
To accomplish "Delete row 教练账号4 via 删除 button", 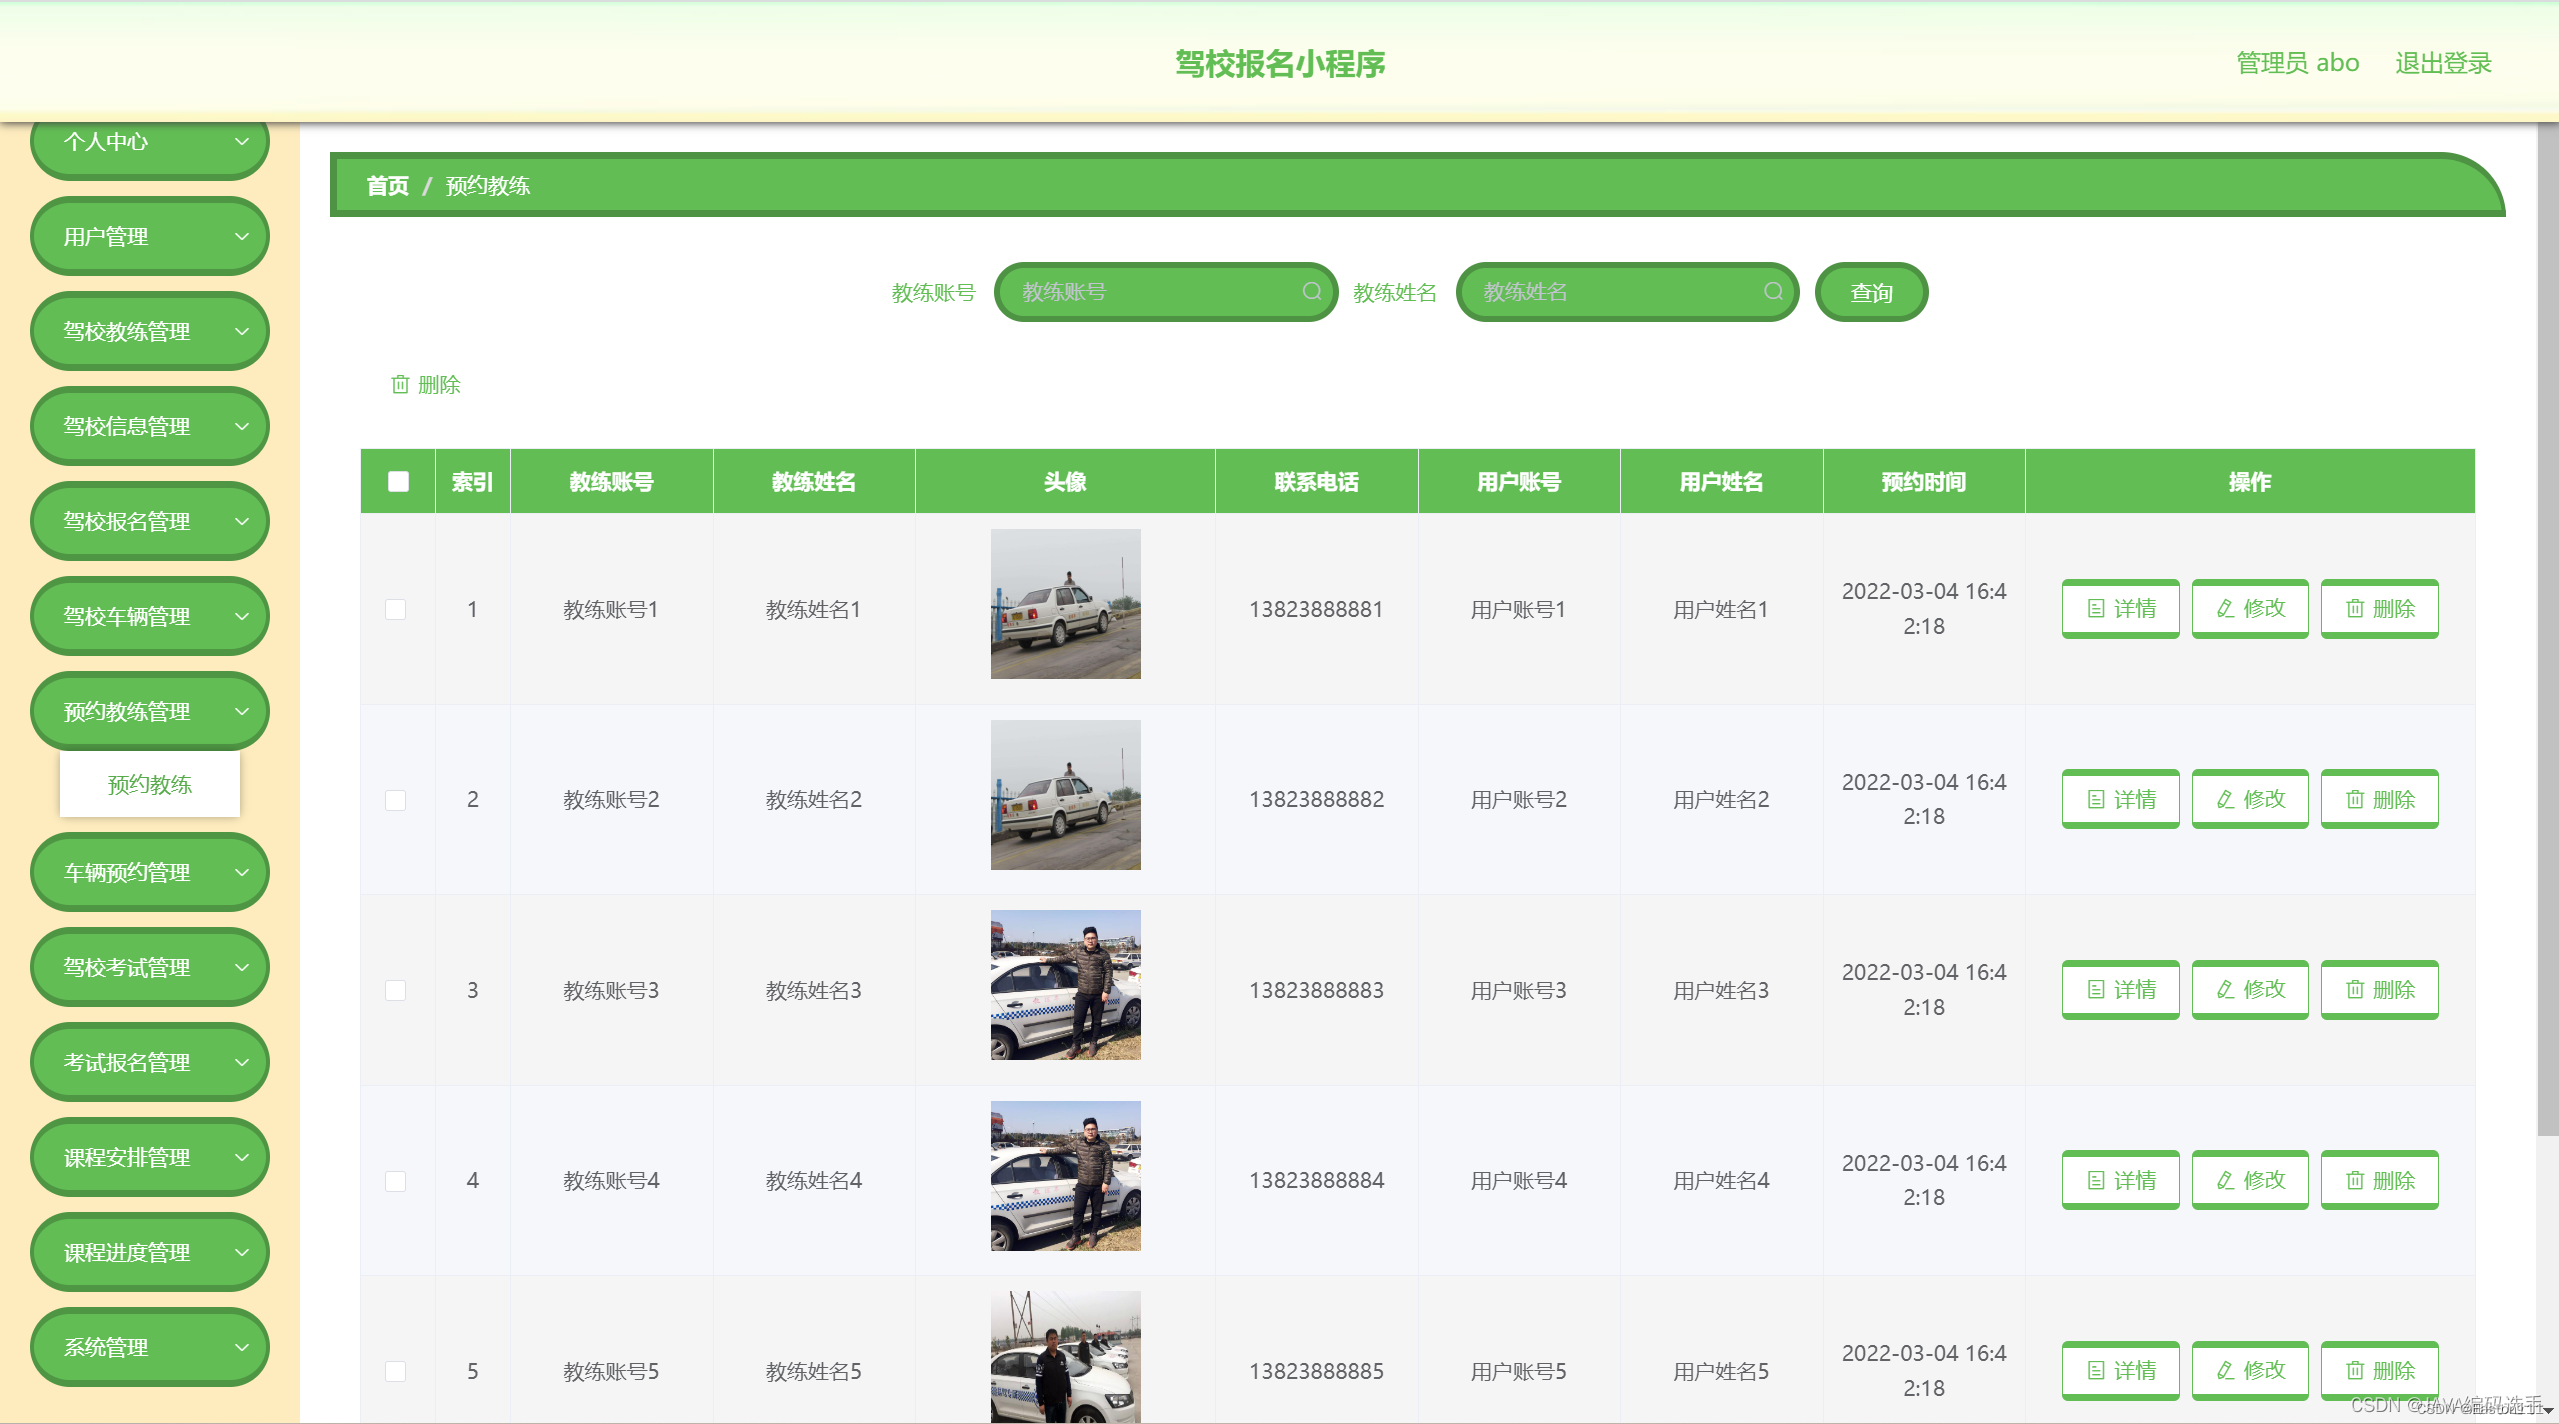I will pos(2379,1180).
